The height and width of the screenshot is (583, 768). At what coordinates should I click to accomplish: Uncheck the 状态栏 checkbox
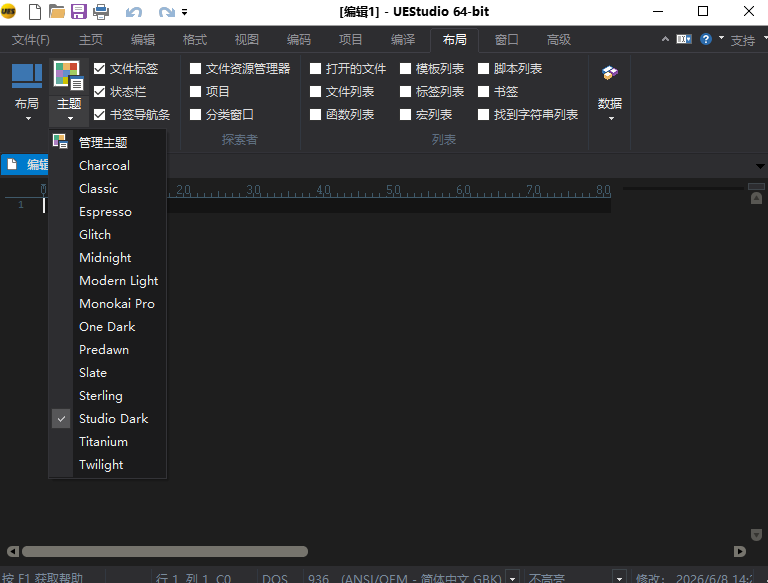(x=99, y=92)
